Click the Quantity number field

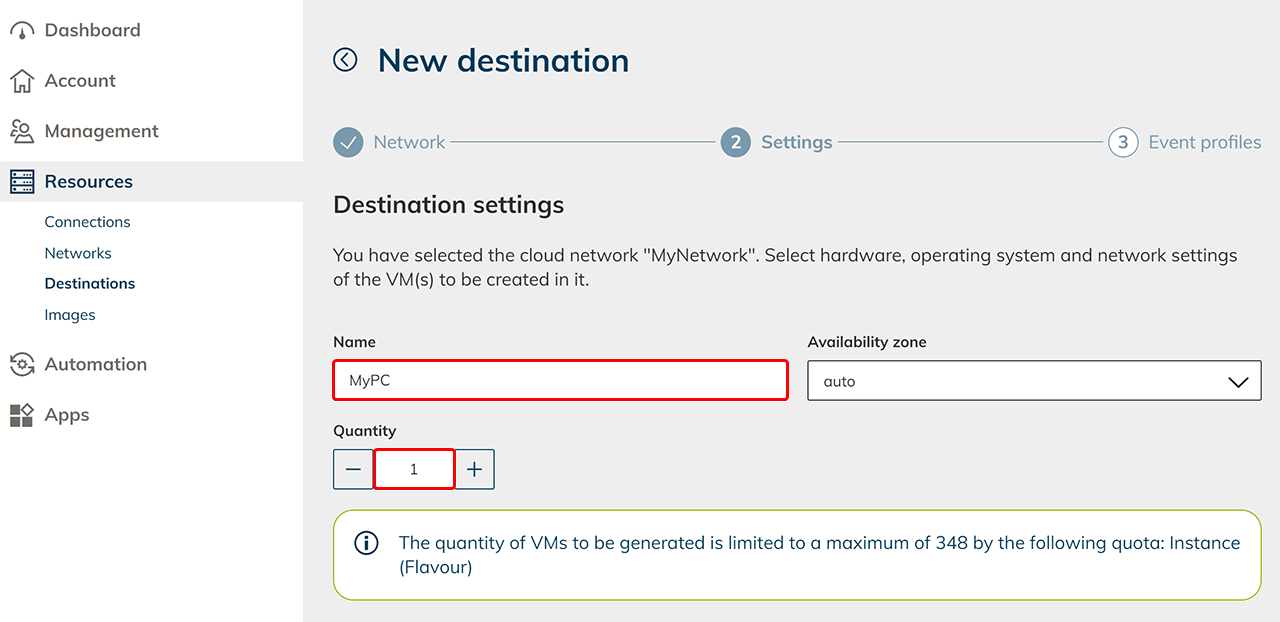click(x=414, y=469)
